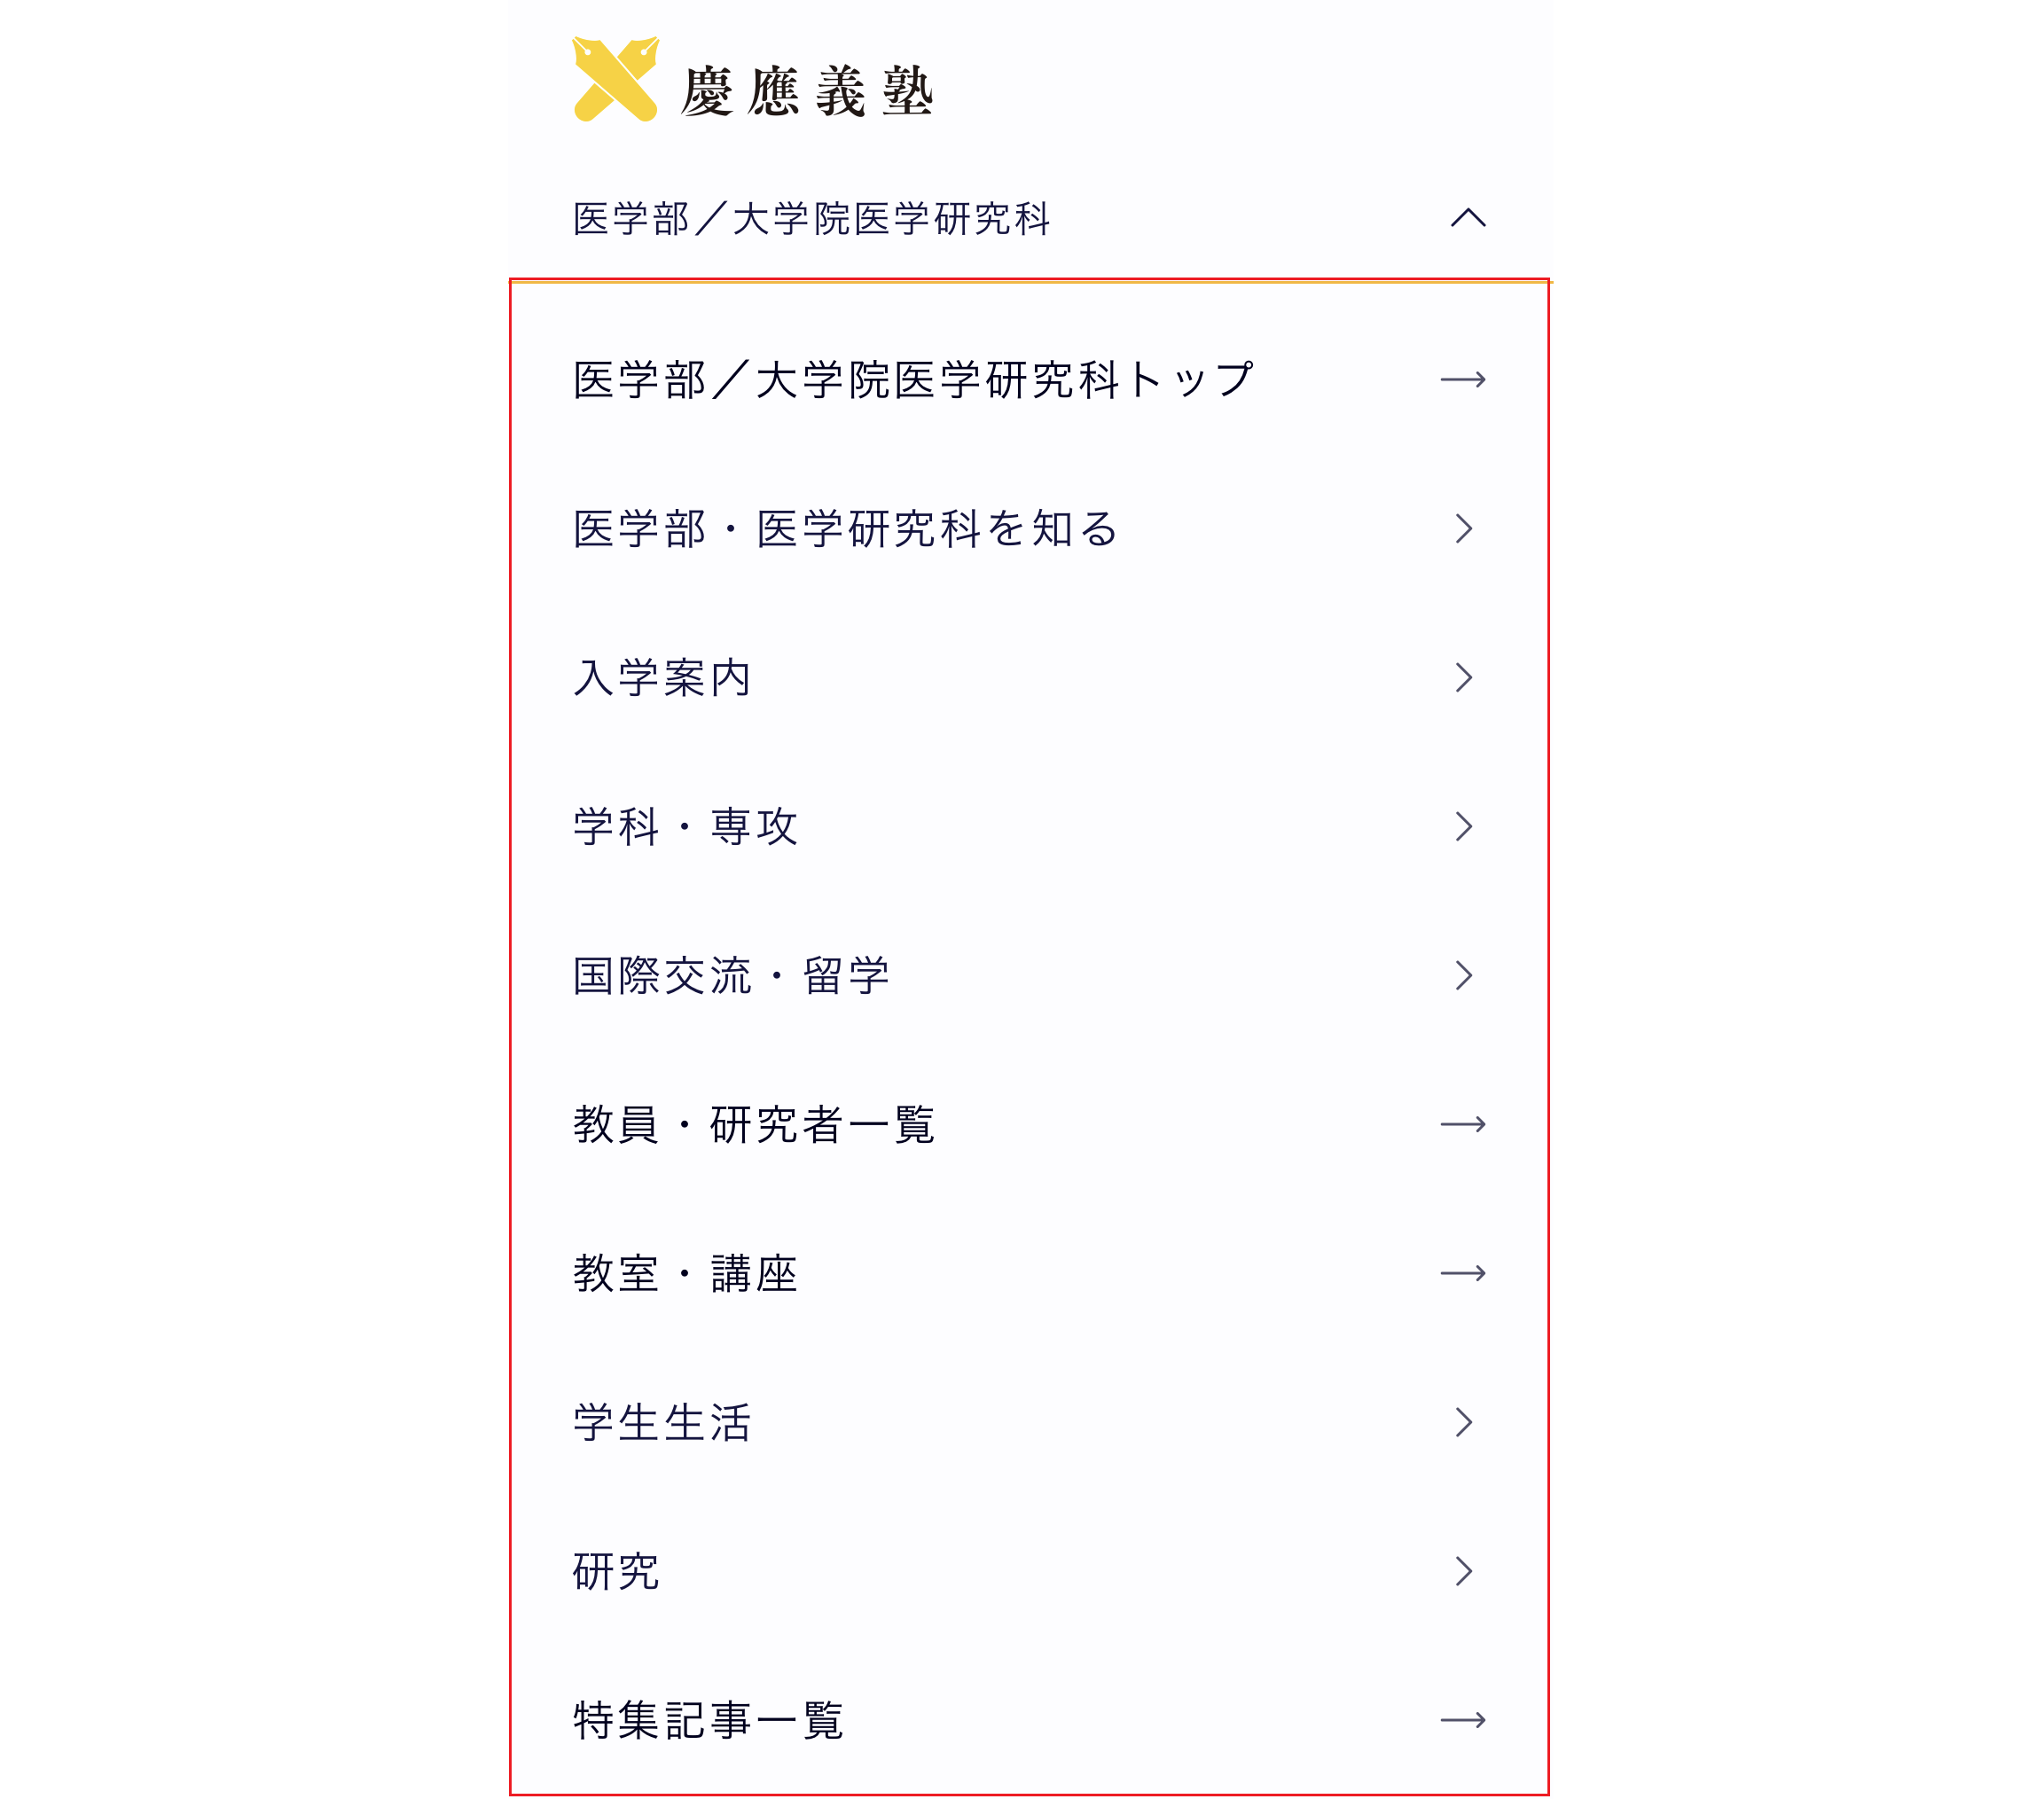This screenshot has height=1799, width=2044.
Task: Click the arrow icon beside 特集記事一覧
Action: point(1465,1720)
